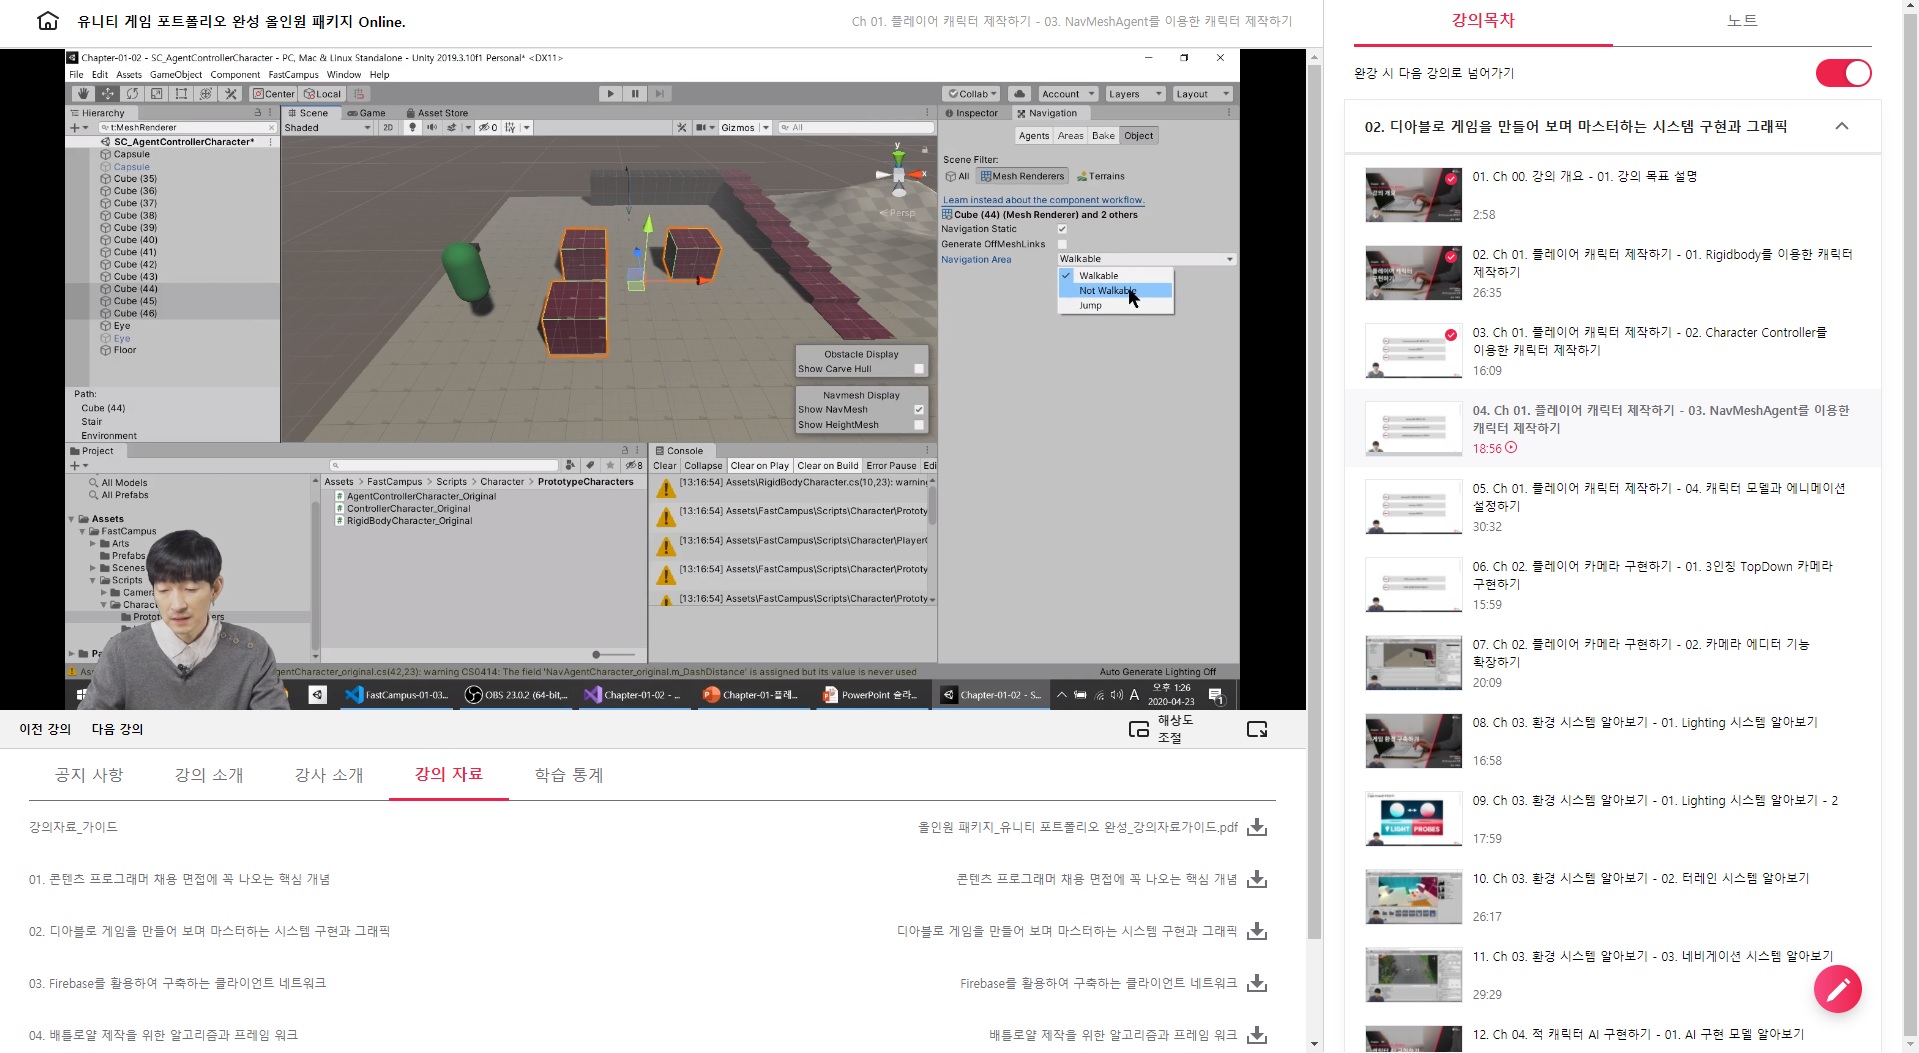1919x1053 pixels.
Task: Select Unity's Rotate tool in the toolbar
Action: click(x=132, y=94)
